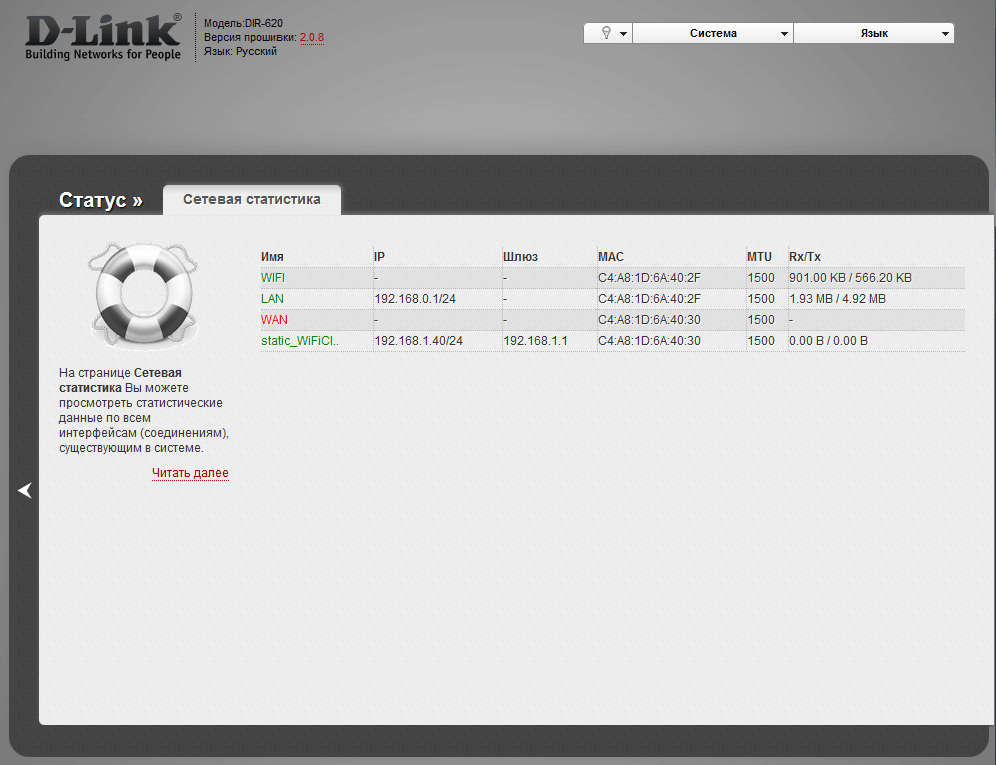Image resolution: width=996 pixels, height=765 pixels.
Task: Open the WIFI interface entry
Action: coord(273,278)
